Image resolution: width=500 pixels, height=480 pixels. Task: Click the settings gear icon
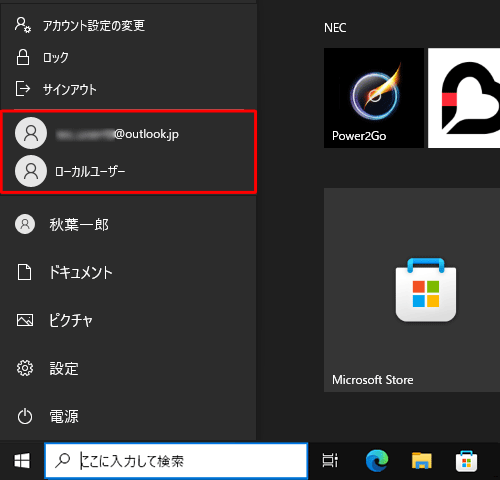click(x=25, y=368)
